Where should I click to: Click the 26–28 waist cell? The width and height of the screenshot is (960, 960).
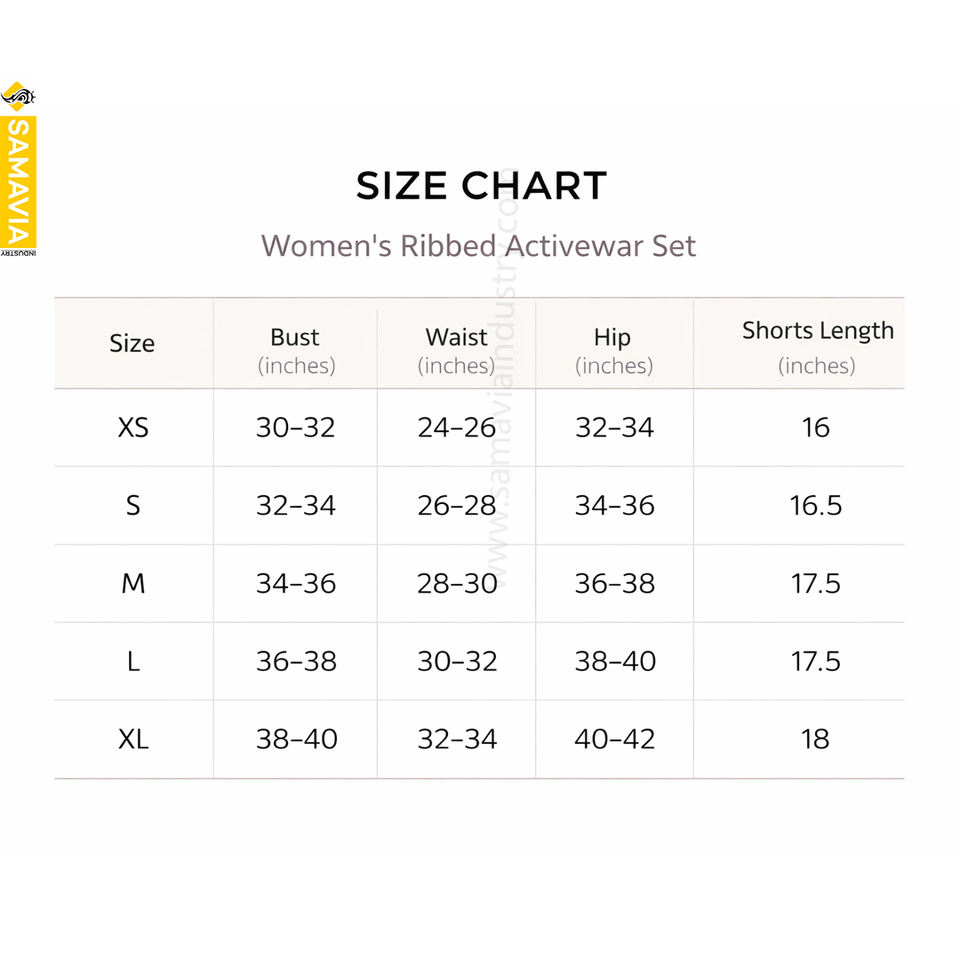click(x=457, y=506)
